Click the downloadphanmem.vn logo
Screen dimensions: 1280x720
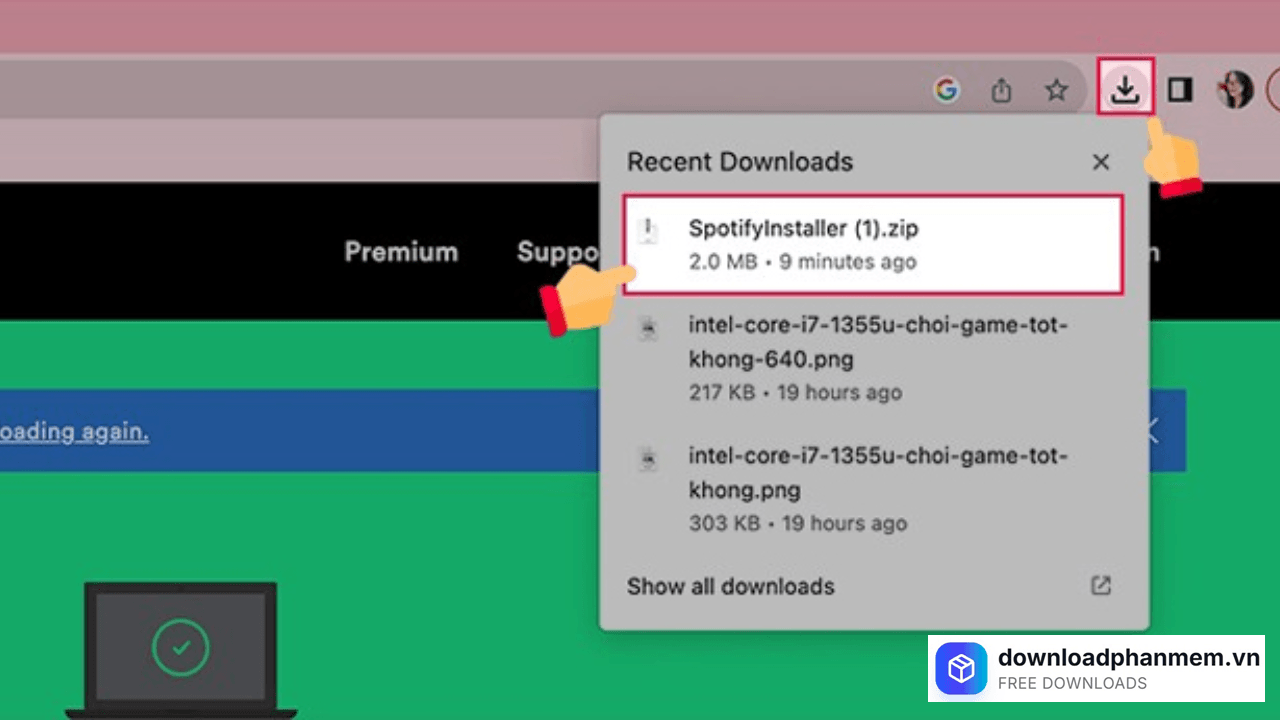pos(961,668)
